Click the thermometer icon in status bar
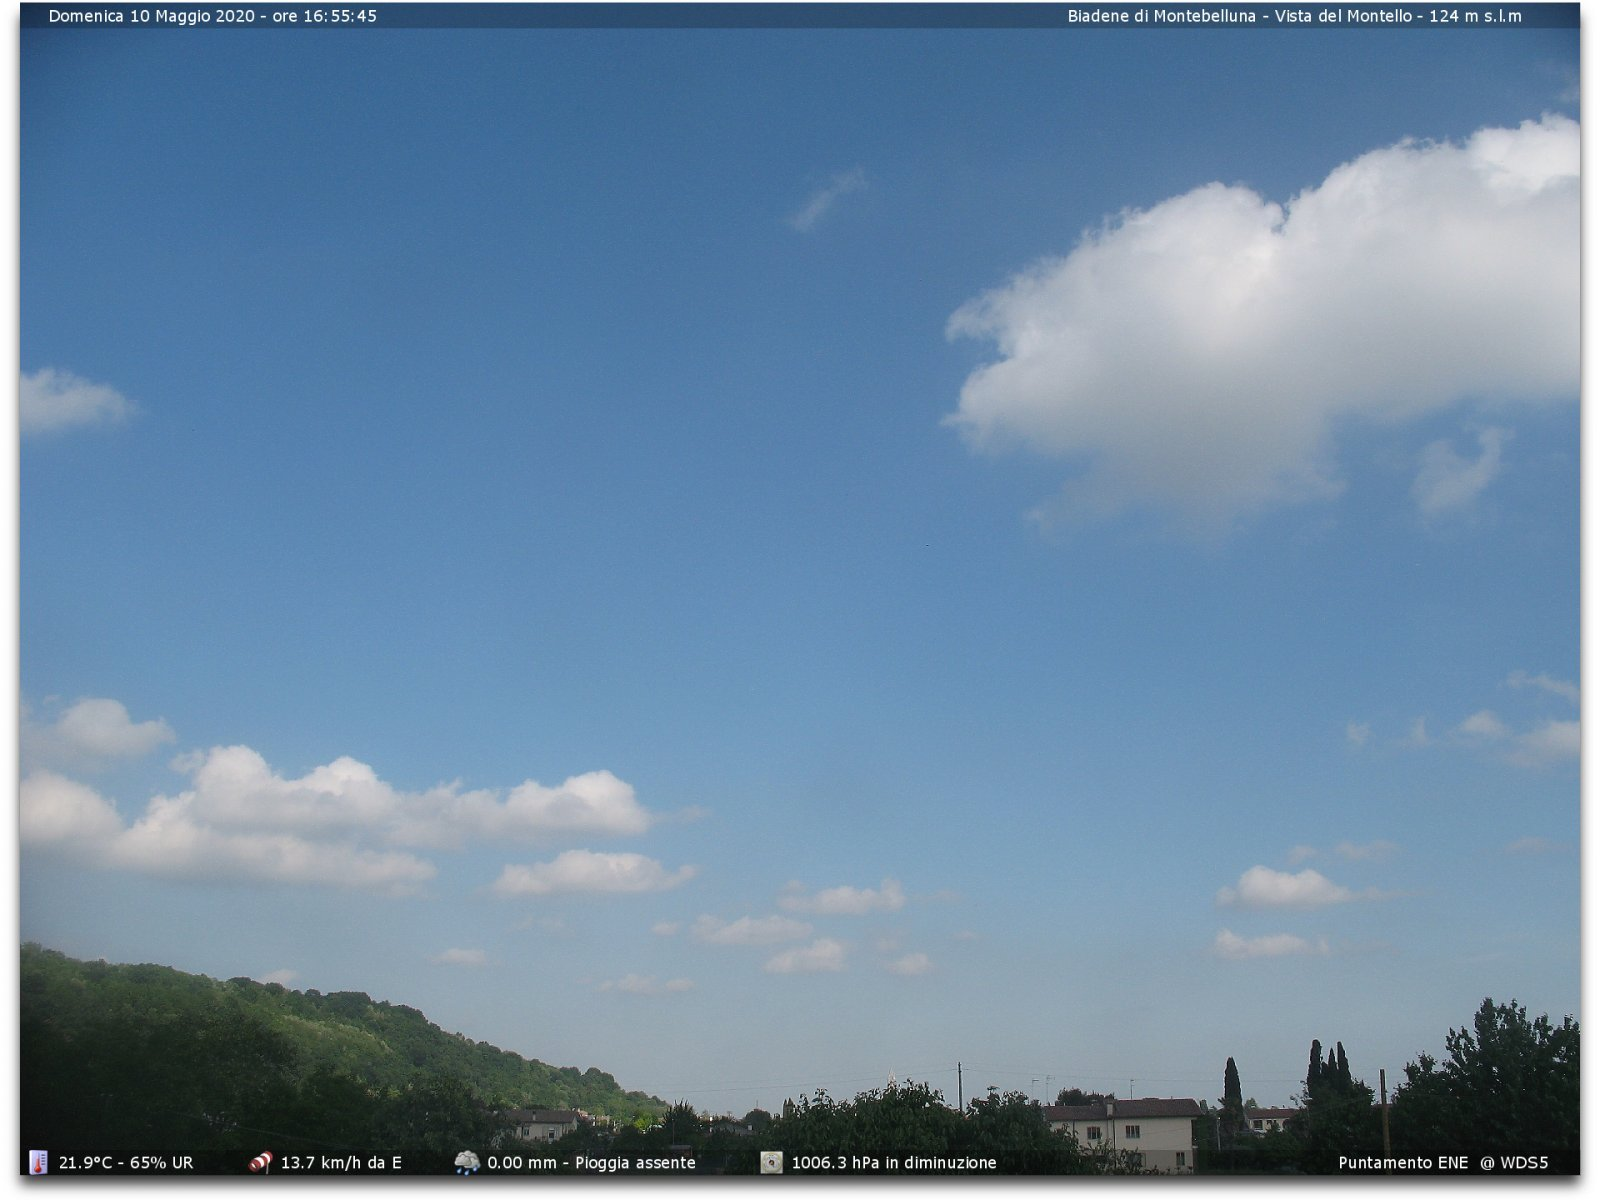Image resolution: width=1600 pixels, height=1200 pixels. click(x=38, y=1162)
